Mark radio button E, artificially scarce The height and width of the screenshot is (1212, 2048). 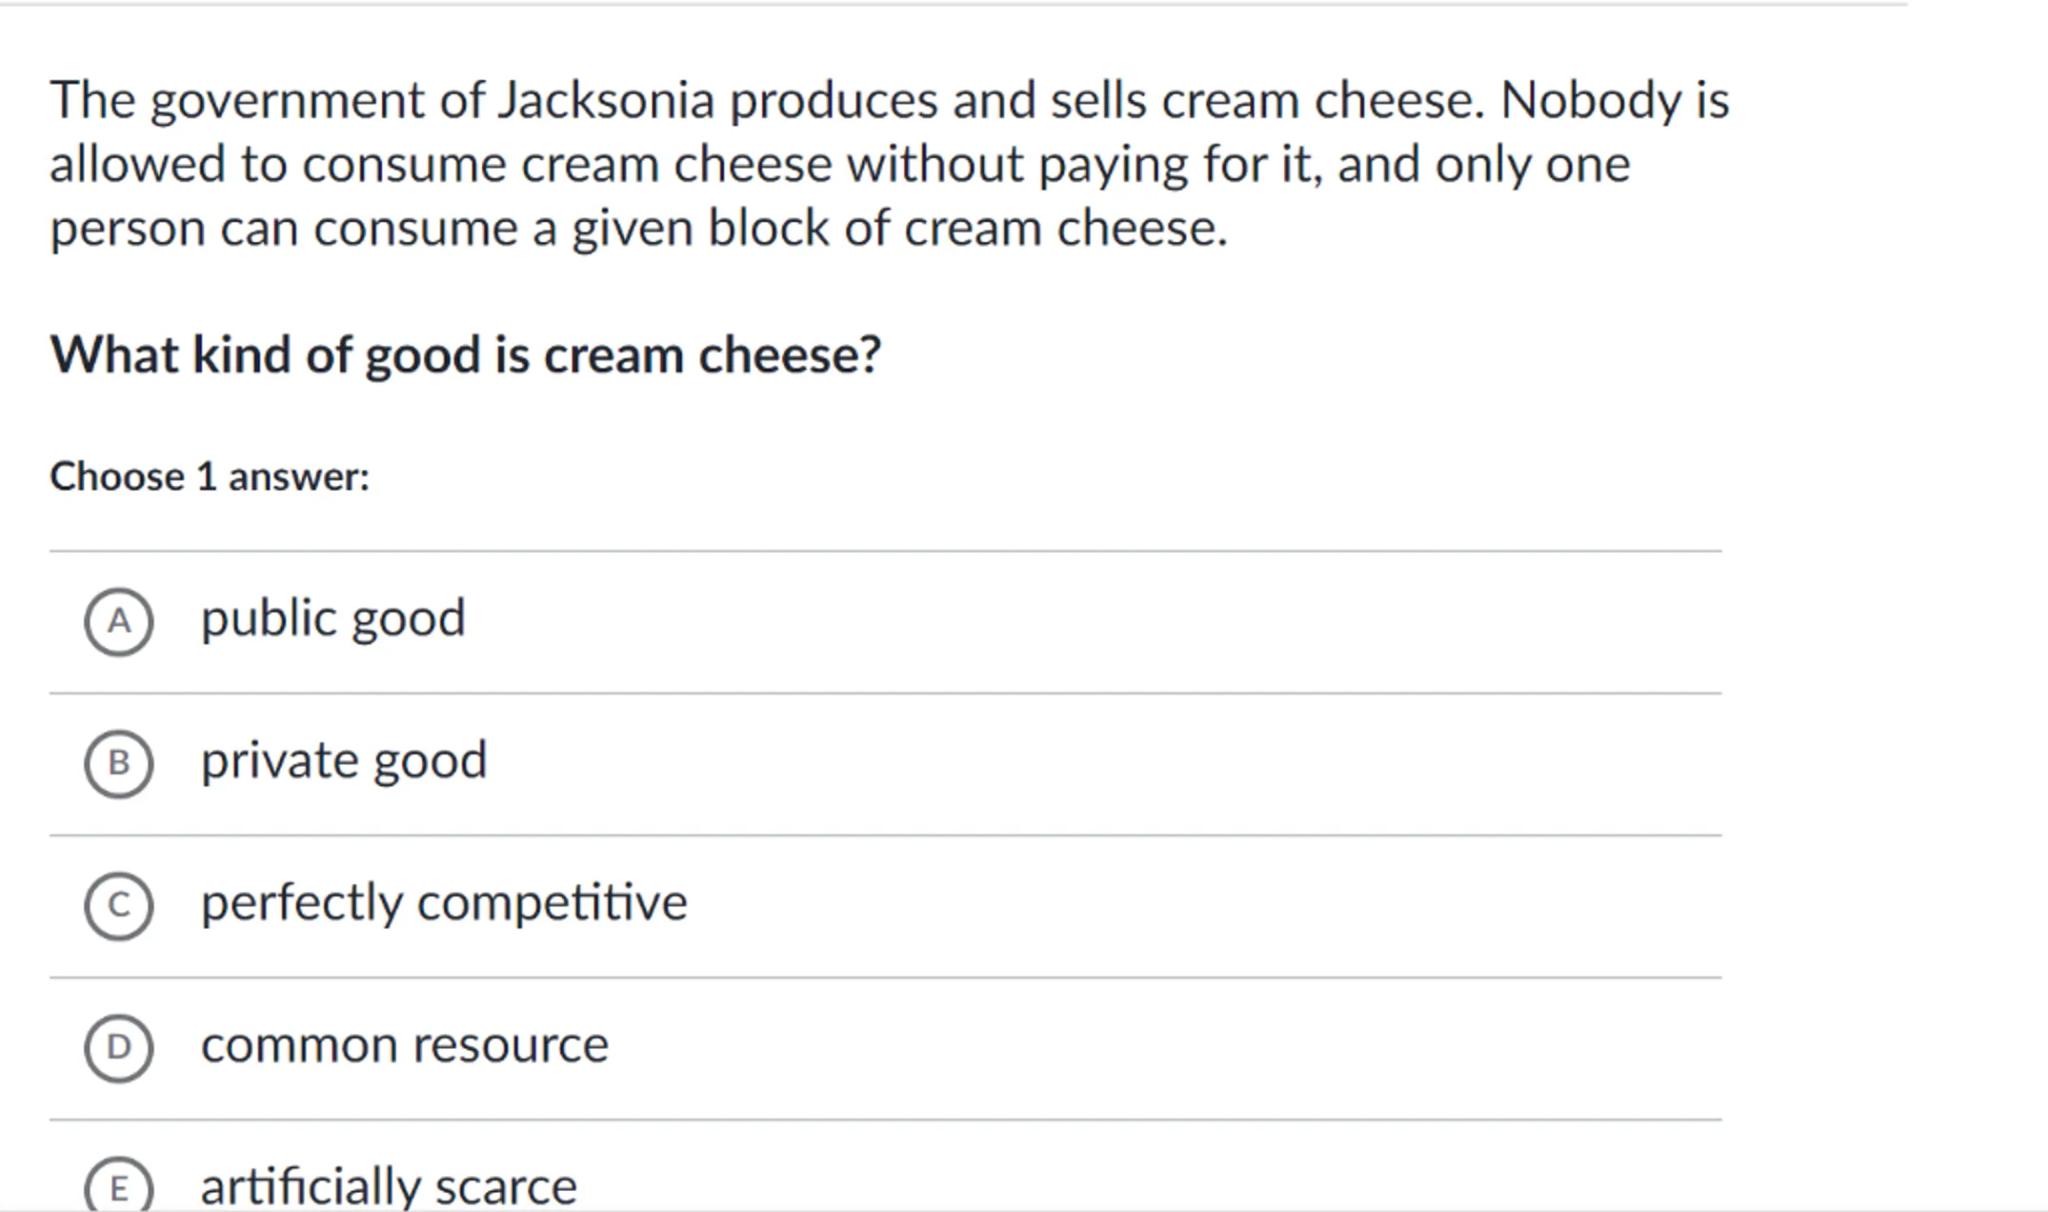pyautogui.click(x=119, y=1188)
